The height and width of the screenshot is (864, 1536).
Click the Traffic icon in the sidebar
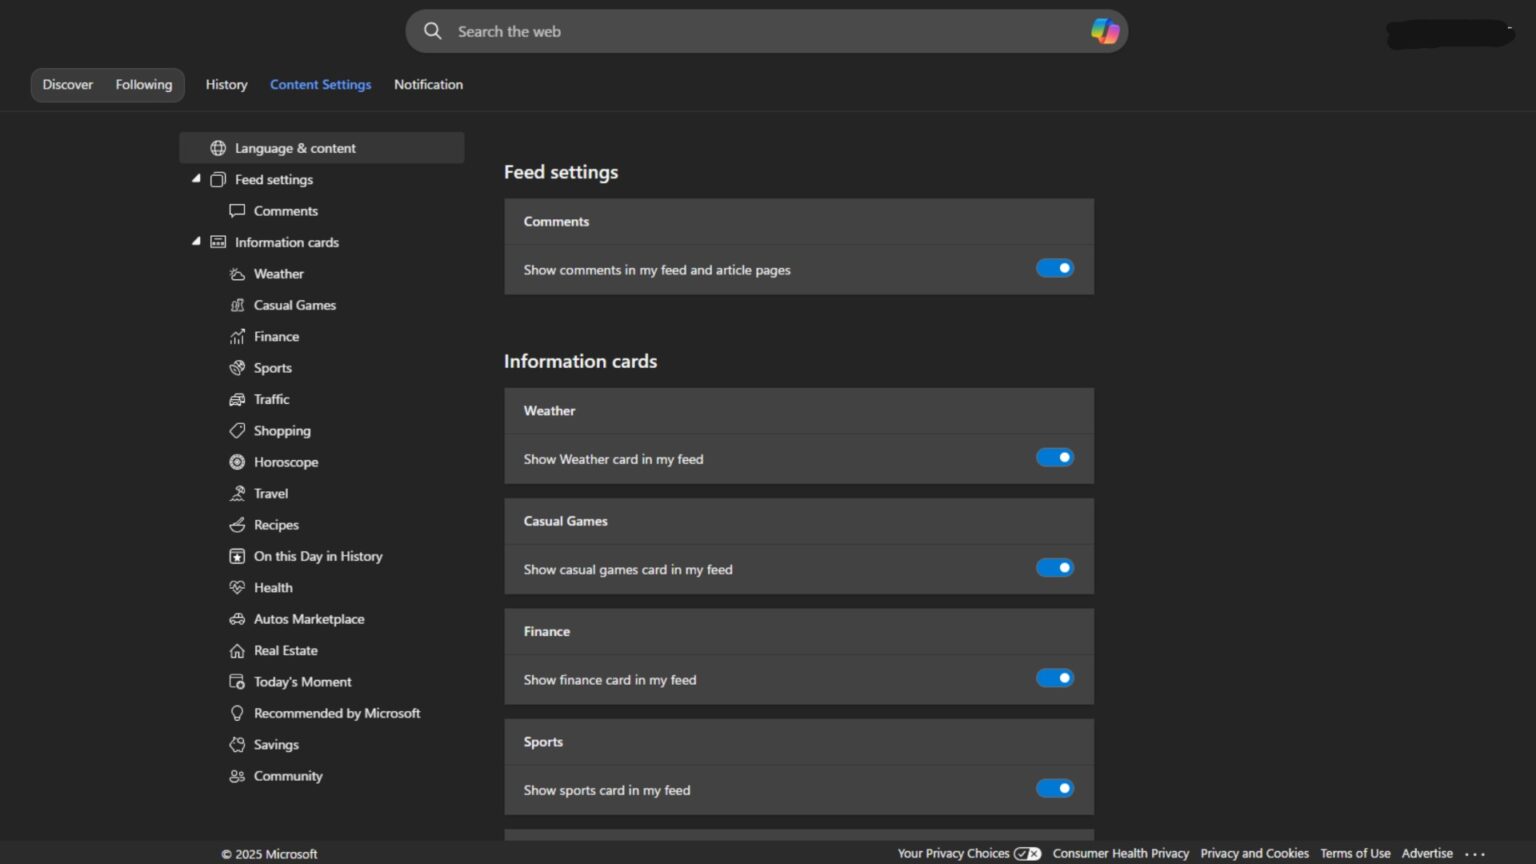tap(237, 399)
